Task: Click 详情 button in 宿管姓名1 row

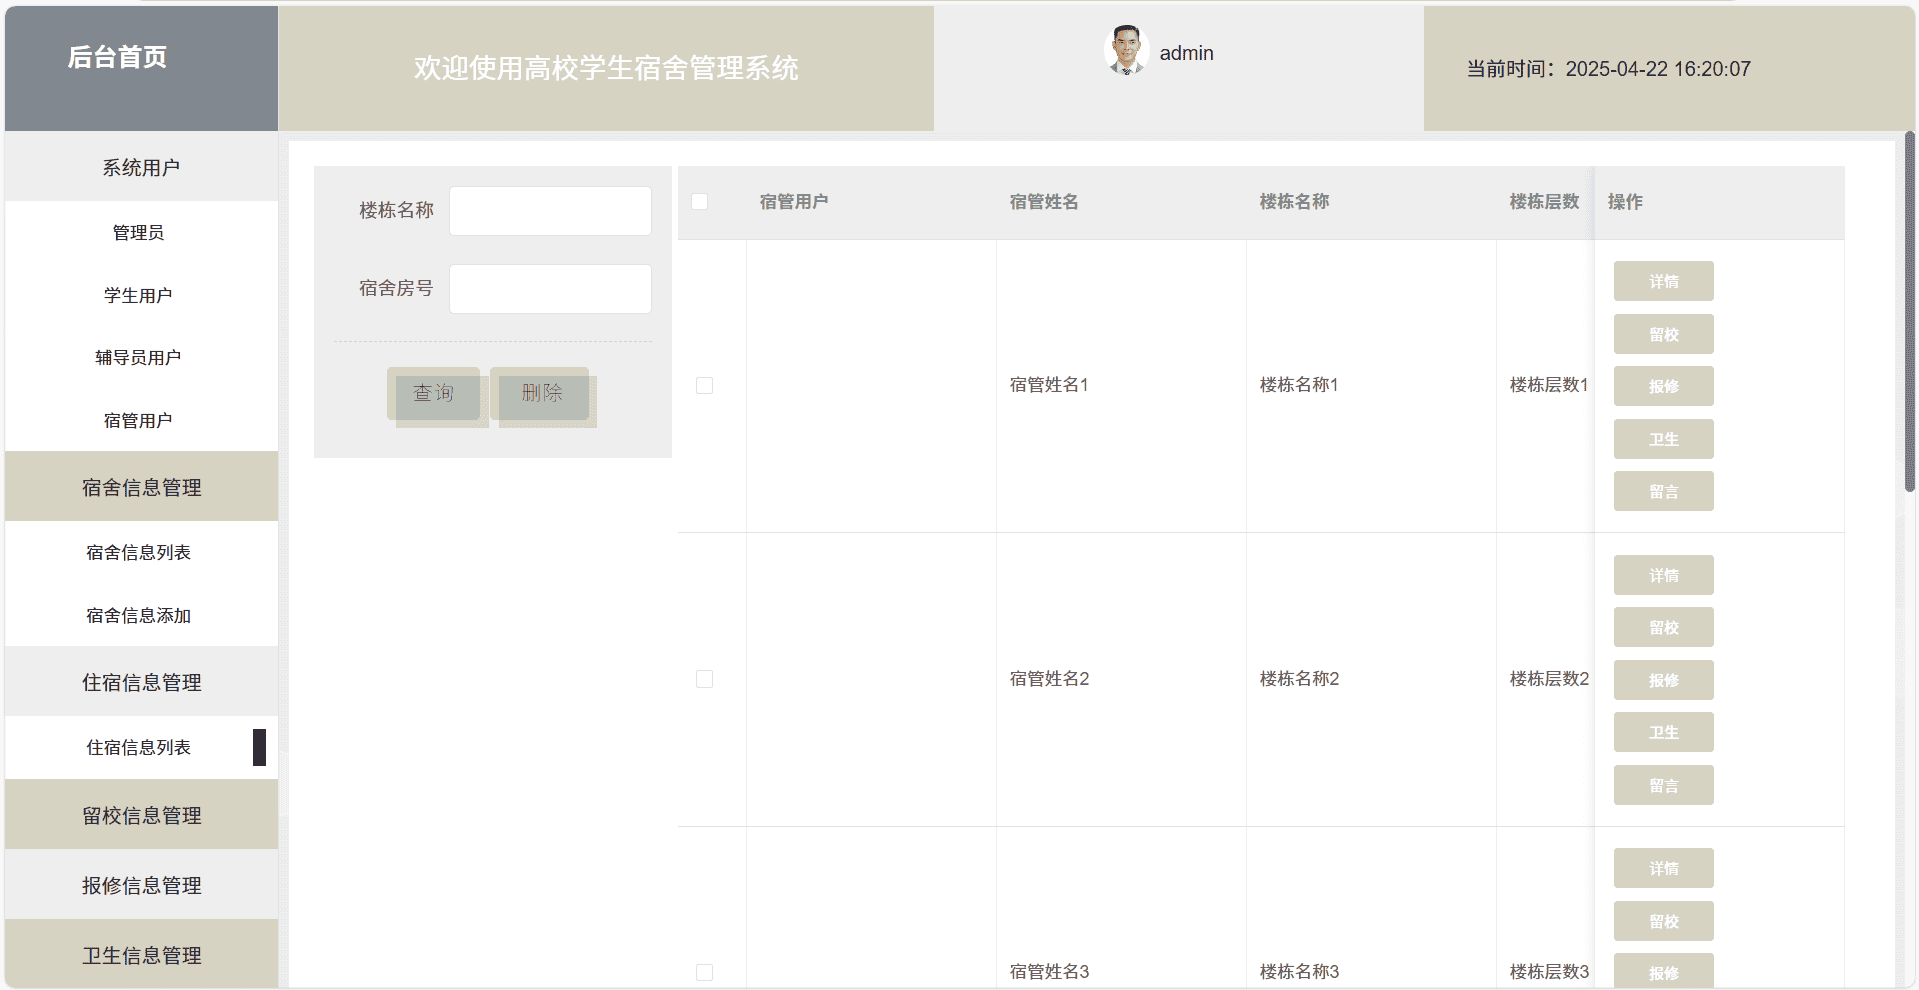Action: (x=1664, y=281)
